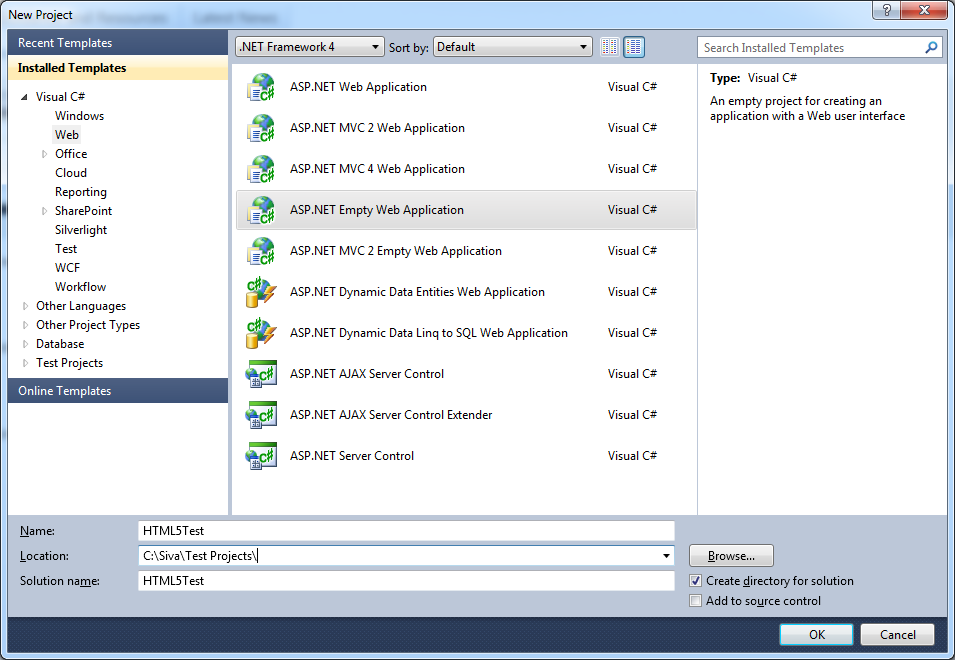Click Visual C# language label for ASP.NET Web Application
The image size is (955, 660).
[x=632, y=87]
